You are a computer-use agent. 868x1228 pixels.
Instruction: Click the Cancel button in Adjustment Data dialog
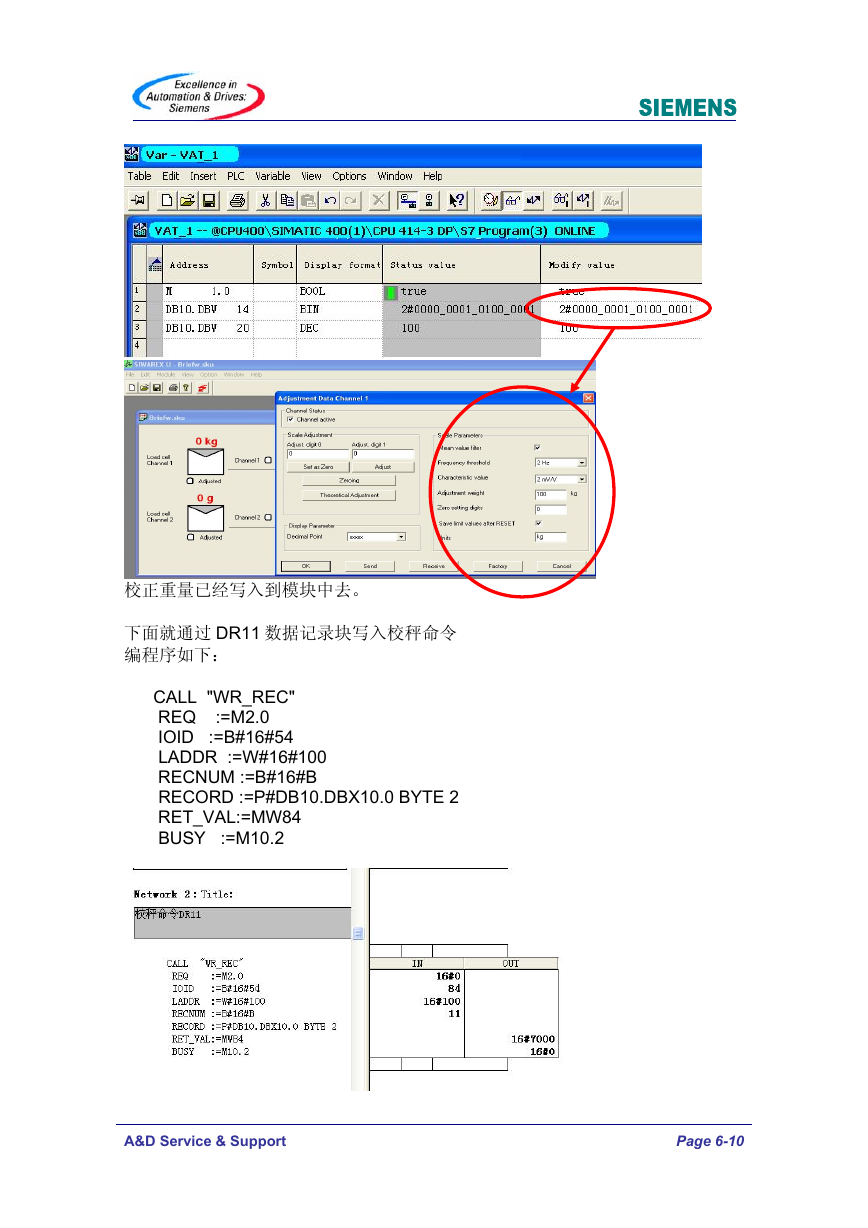[x=561, y=566]
